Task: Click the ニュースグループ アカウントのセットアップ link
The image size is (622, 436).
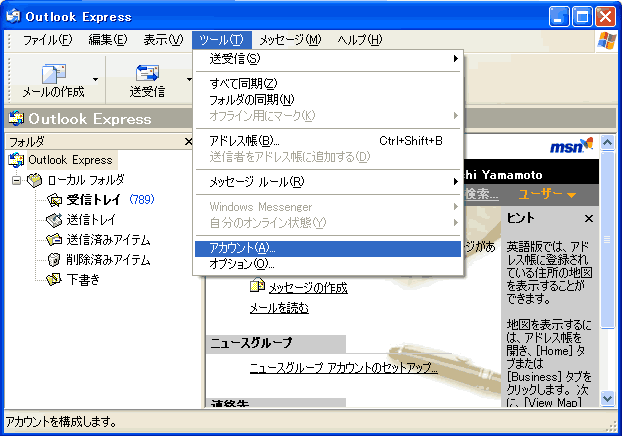Action: 344,368
